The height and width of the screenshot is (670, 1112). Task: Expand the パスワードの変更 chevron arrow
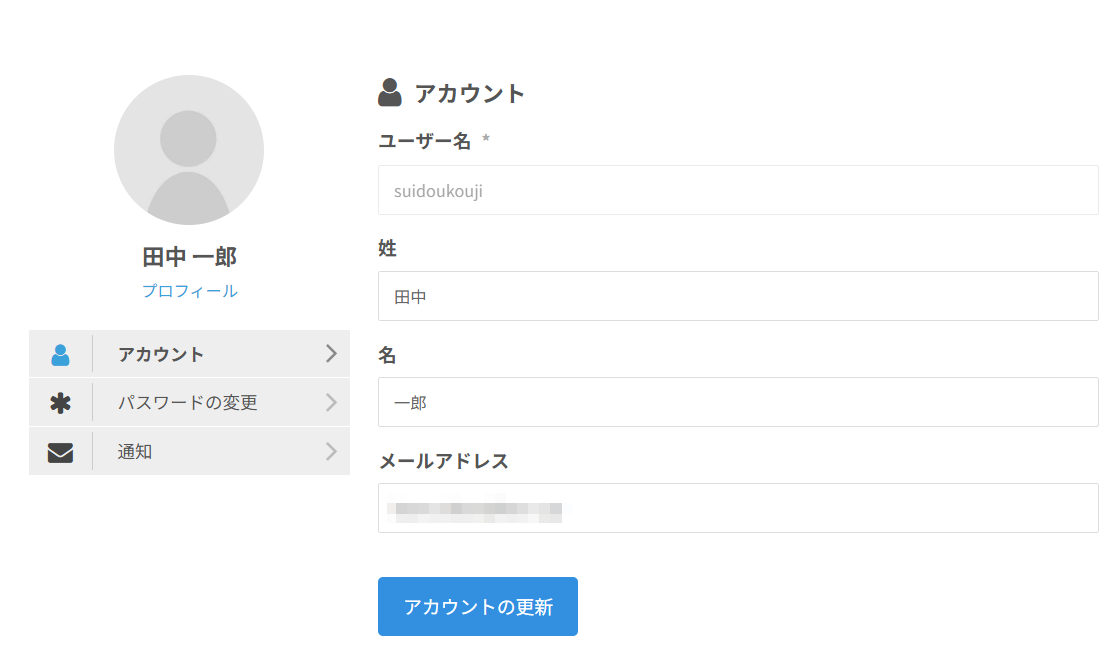coord(331,403)
